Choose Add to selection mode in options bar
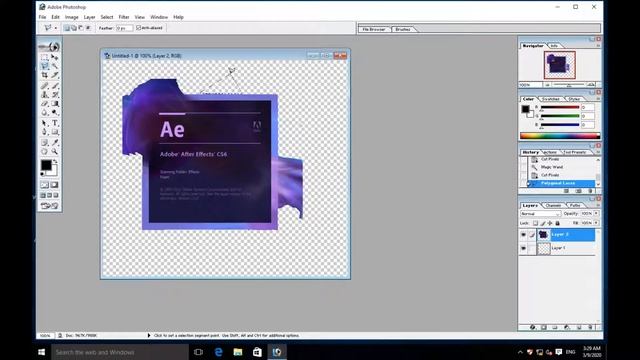This screenshot has width=640, height=360. [x=73, y=28]
